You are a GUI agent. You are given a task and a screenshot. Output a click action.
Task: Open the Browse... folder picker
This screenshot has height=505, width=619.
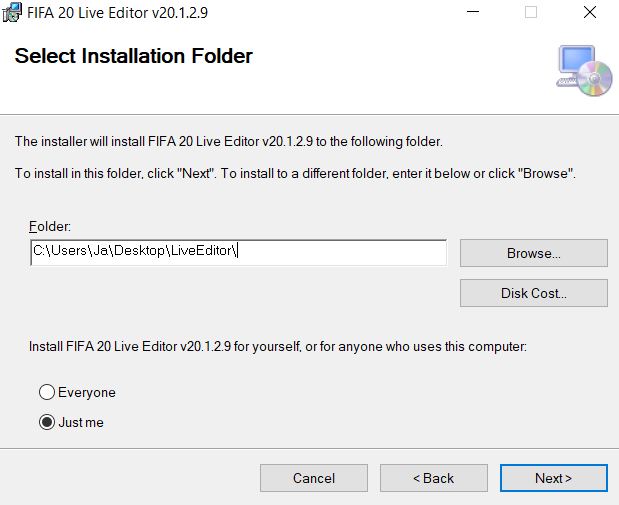pyautogui.click(x=534, y=253)
